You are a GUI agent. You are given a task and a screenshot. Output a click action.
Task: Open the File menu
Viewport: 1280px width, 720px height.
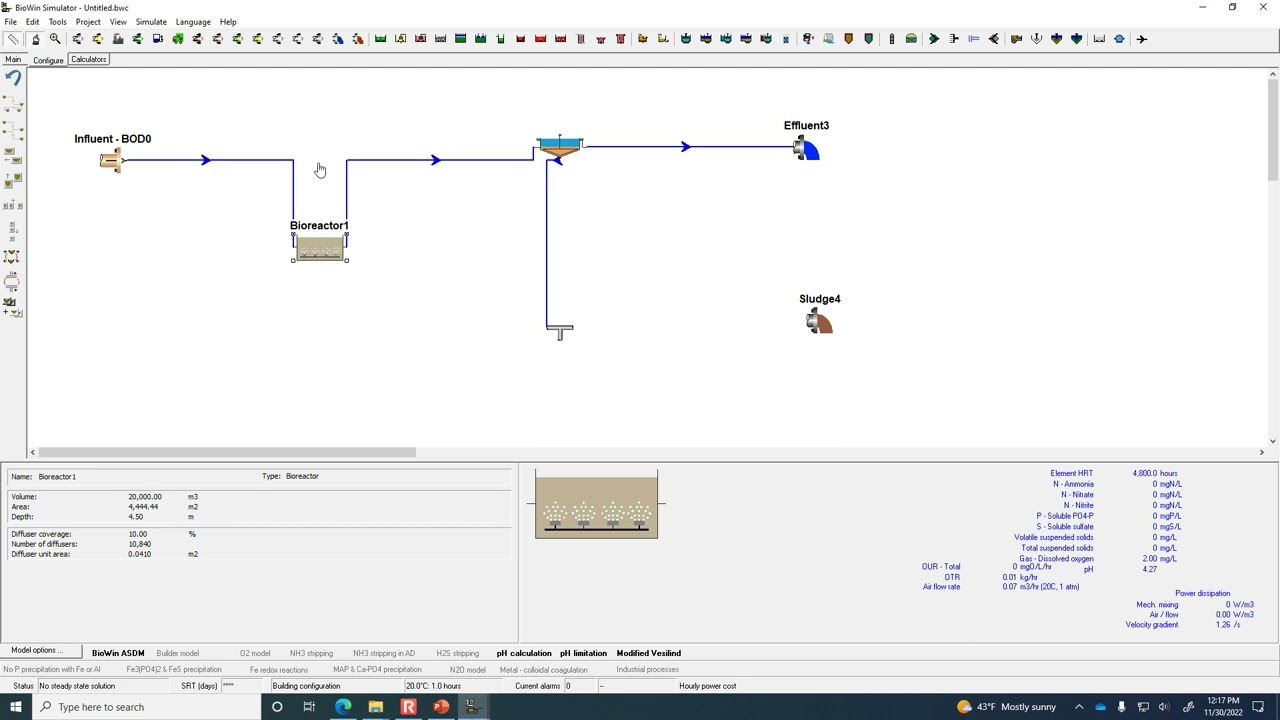pos(10,22)
